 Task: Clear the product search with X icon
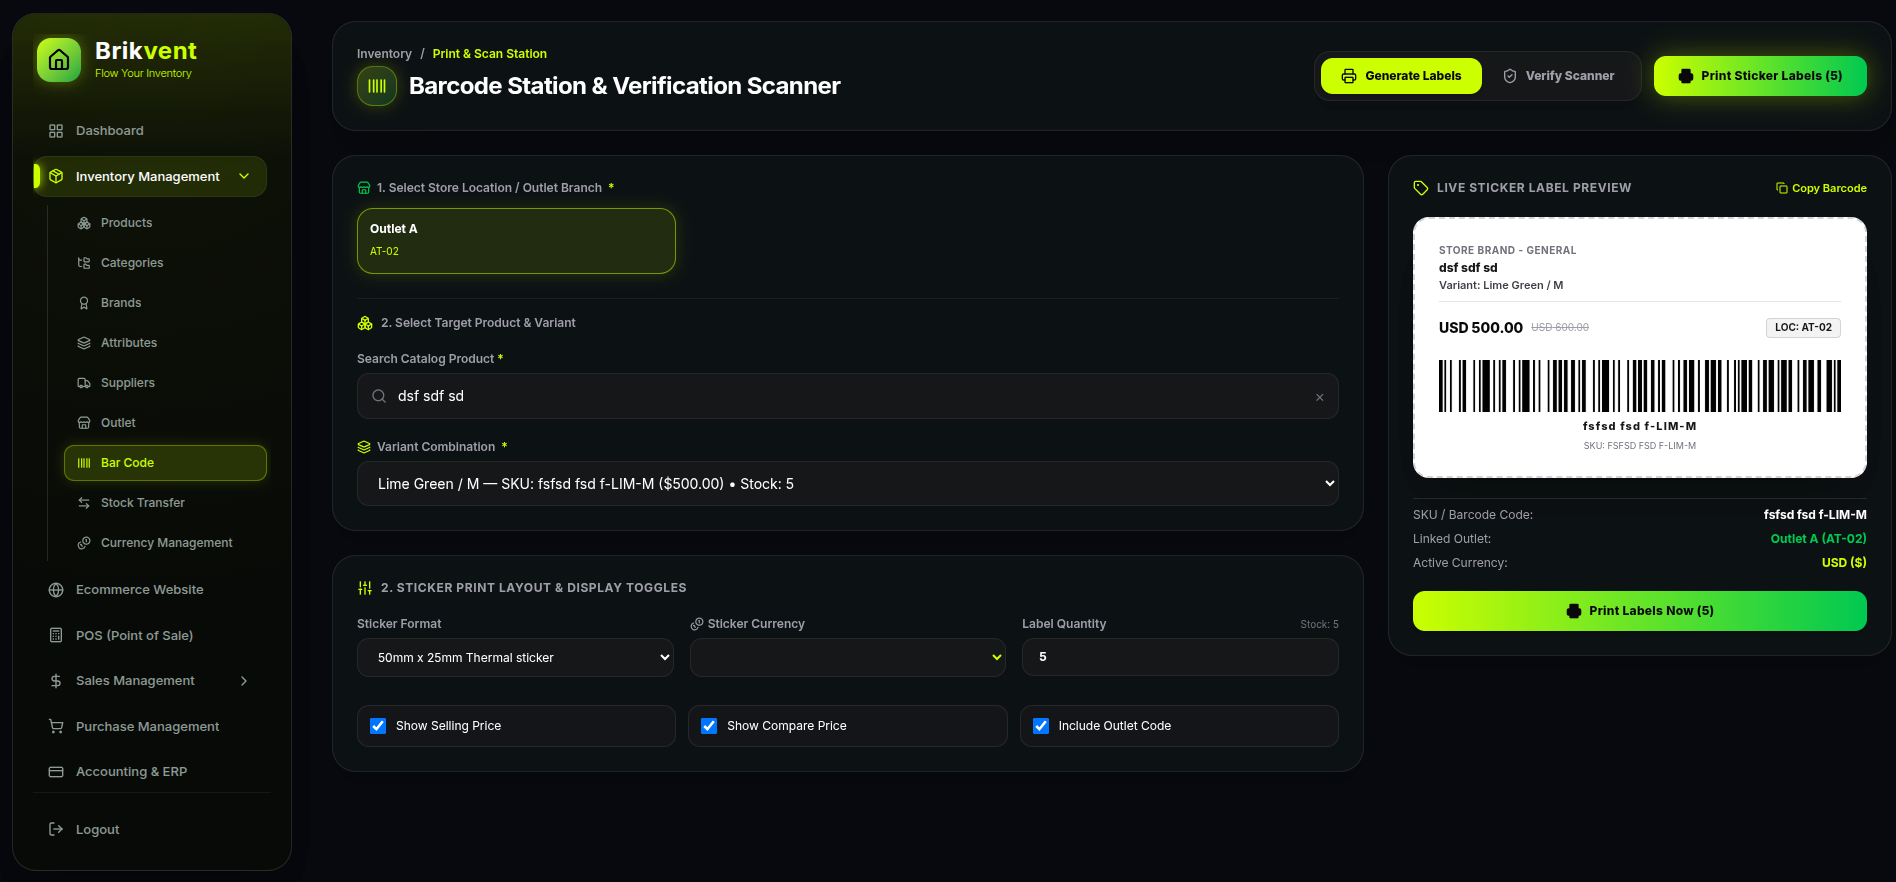[1319, 397]
